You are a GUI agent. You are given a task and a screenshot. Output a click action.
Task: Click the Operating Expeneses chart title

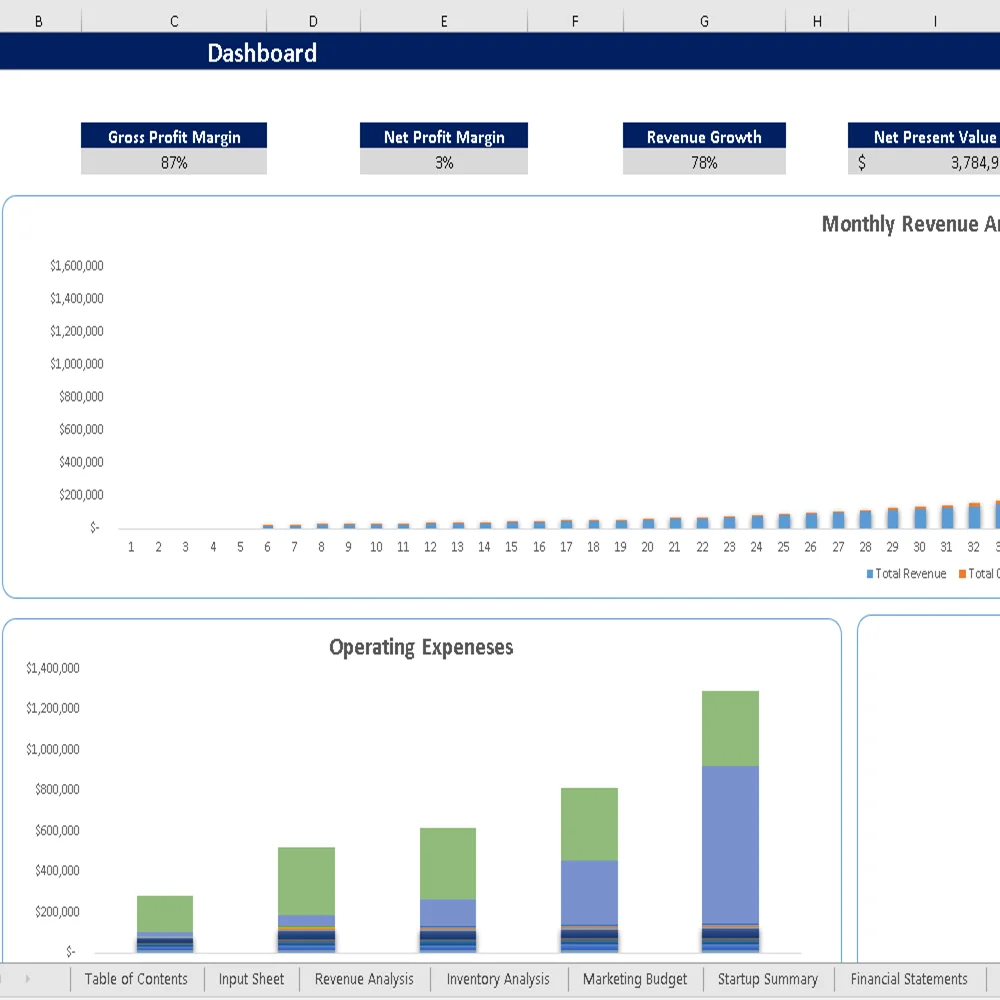pos(420,647)
